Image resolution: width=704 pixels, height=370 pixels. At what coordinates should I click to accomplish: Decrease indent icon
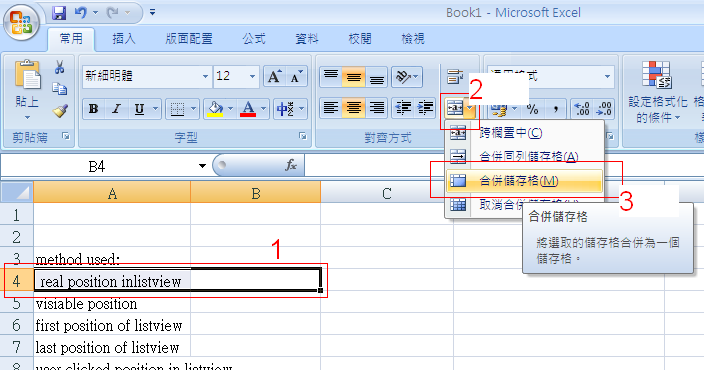(x=403, y=109)
